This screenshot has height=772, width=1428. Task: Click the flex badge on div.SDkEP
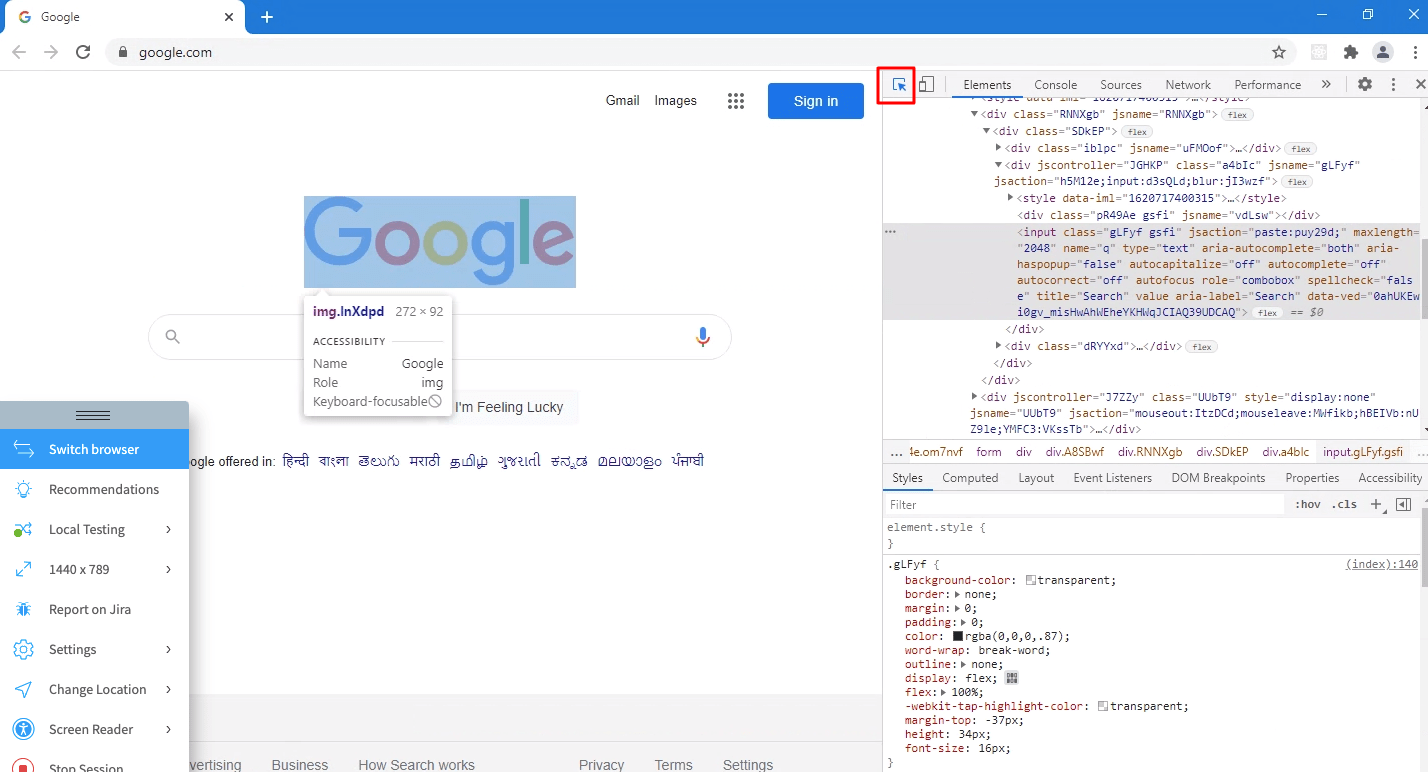[1137, 131]
